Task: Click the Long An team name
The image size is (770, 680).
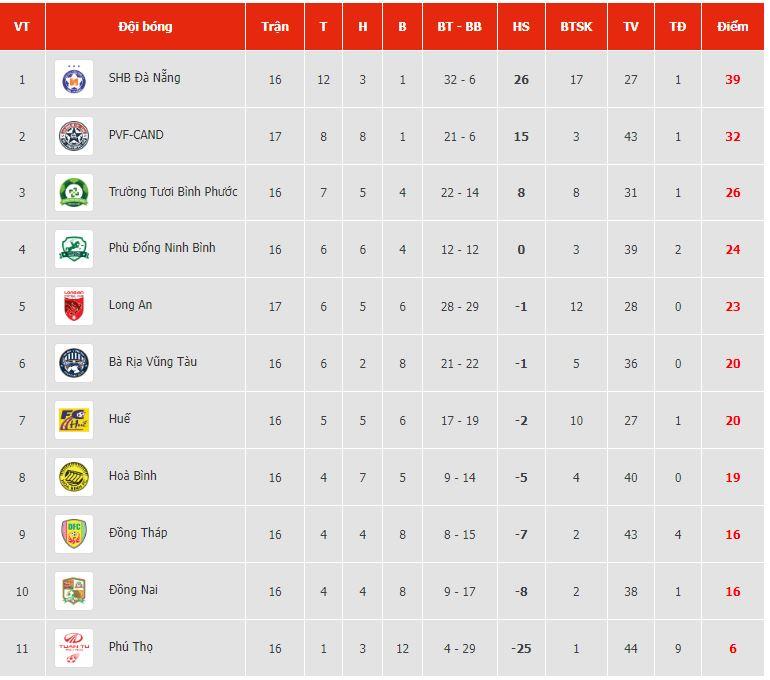Action: point(131,305)
